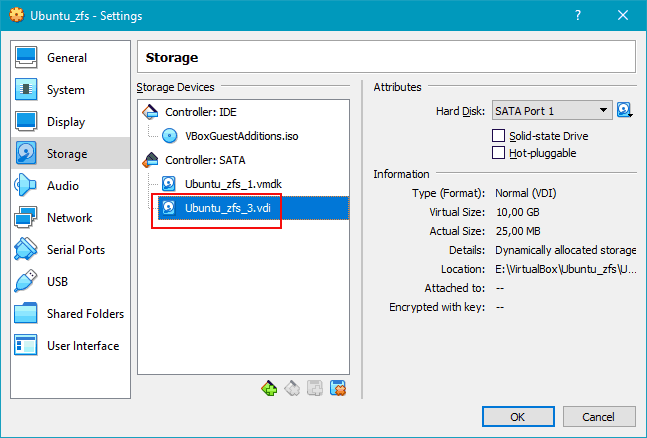Screen dimensions: 647x438
Task: Open the Hard Disk SATA Port dropdown
Action: click(x=552, y=111)
